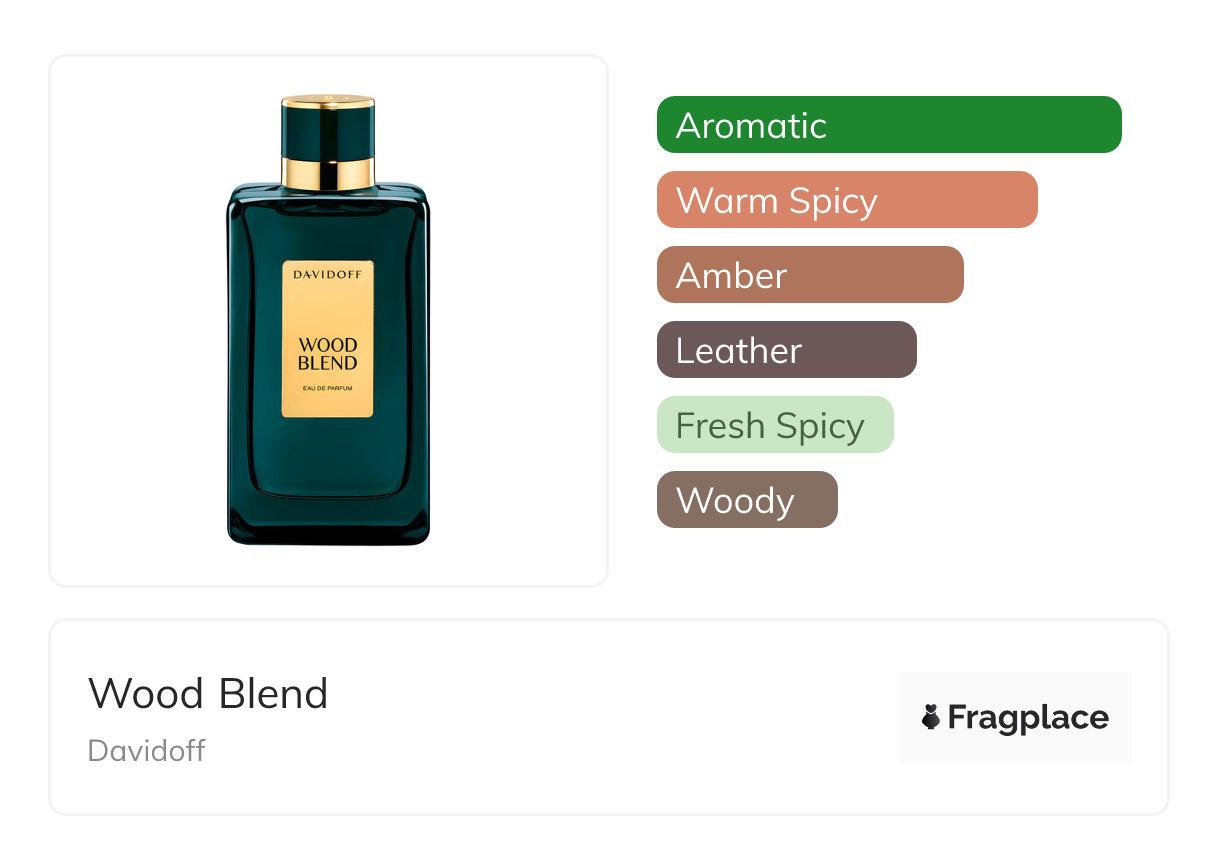The width and height of the screenshot is (1218, 864).
Task: Open the Wood Blend fragrance title
Action: (208, 693)
